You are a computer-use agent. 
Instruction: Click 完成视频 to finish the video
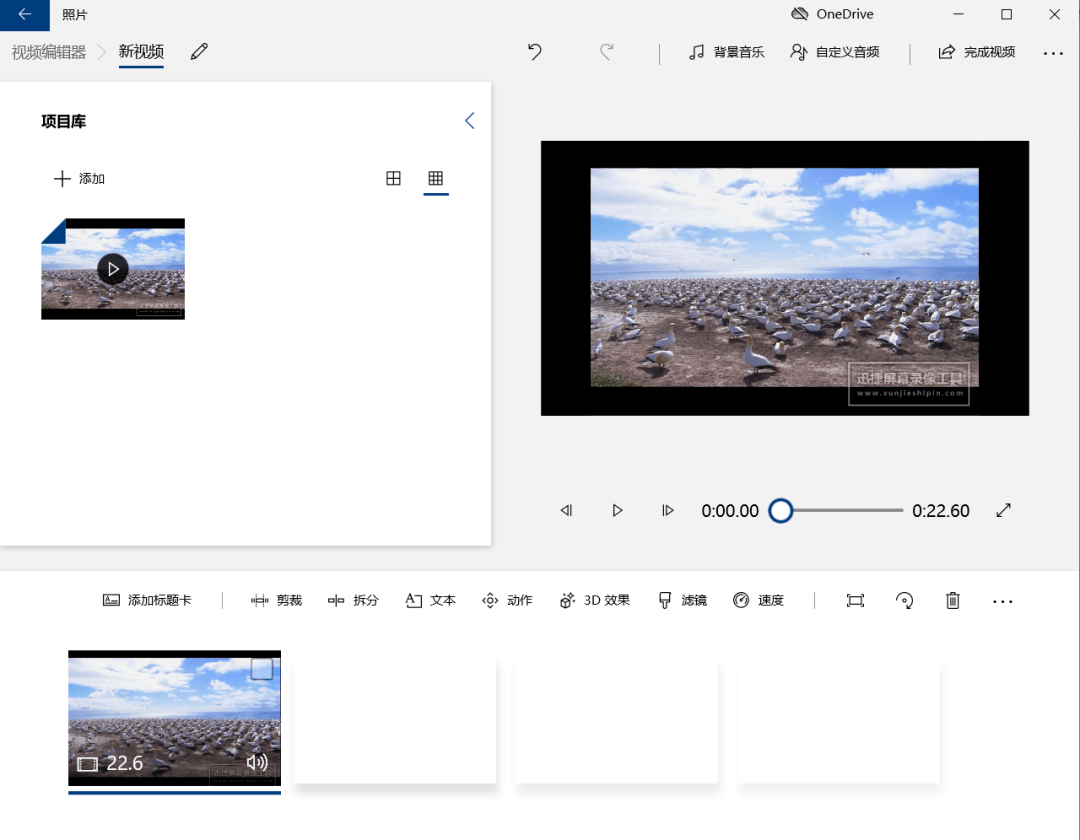(977, 52)
